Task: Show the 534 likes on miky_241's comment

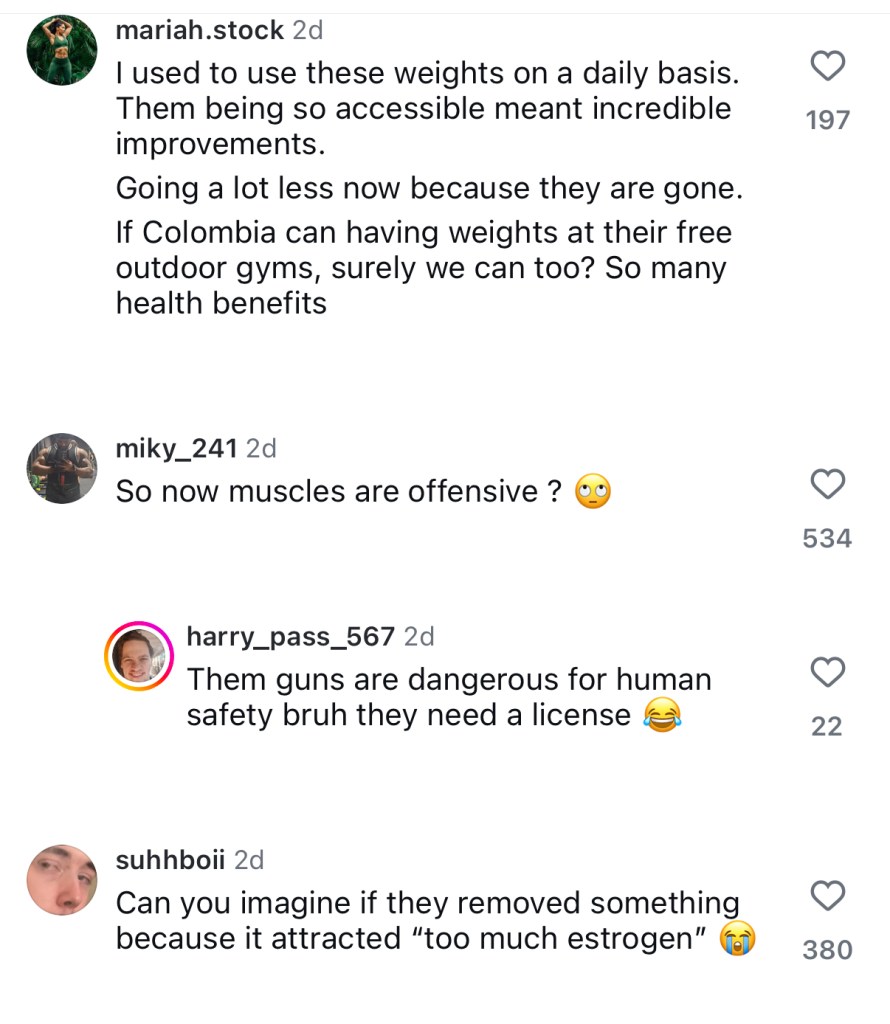Action: (x=827, y=539)
